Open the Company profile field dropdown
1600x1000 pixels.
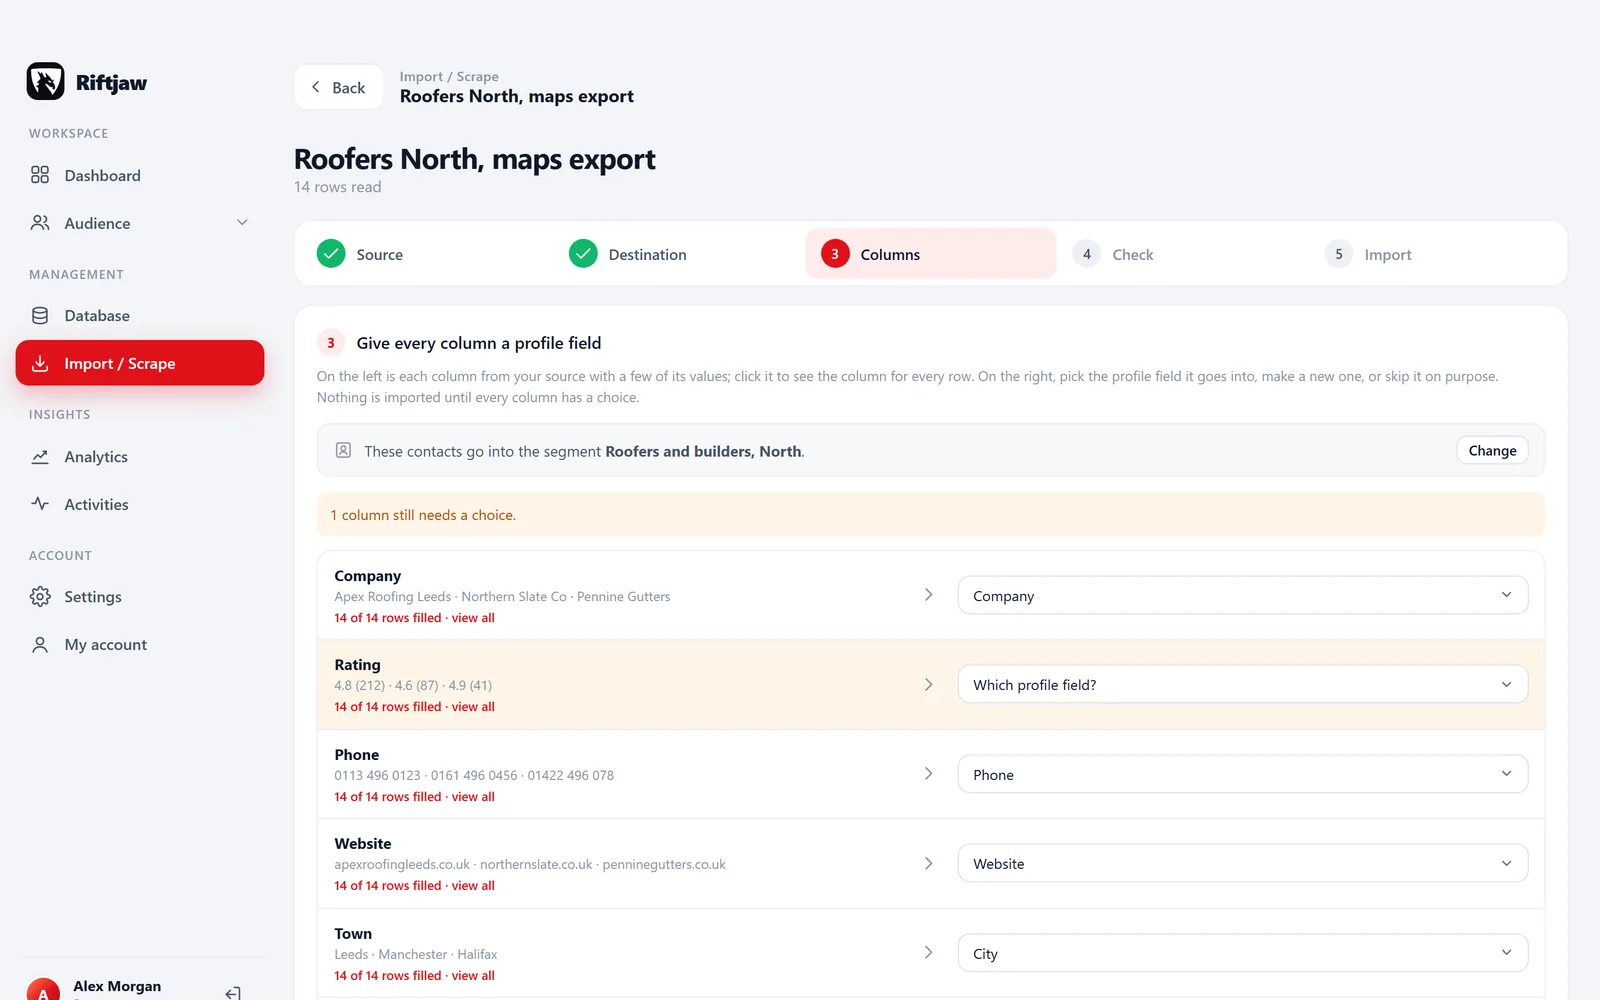pos(1242,595)
